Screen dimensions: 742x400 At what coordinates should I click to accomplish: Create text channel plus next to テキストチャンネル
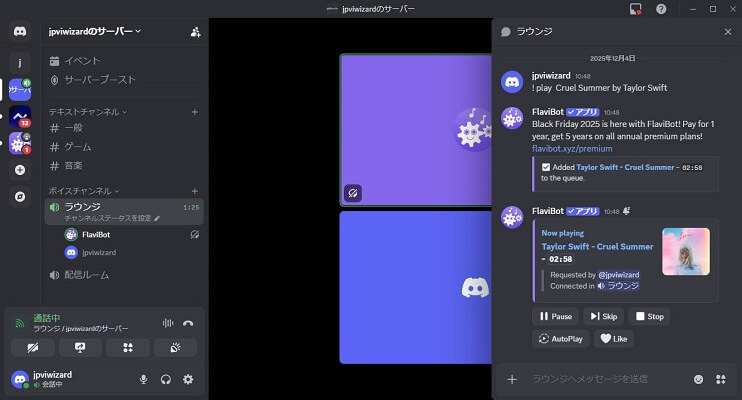194,112
